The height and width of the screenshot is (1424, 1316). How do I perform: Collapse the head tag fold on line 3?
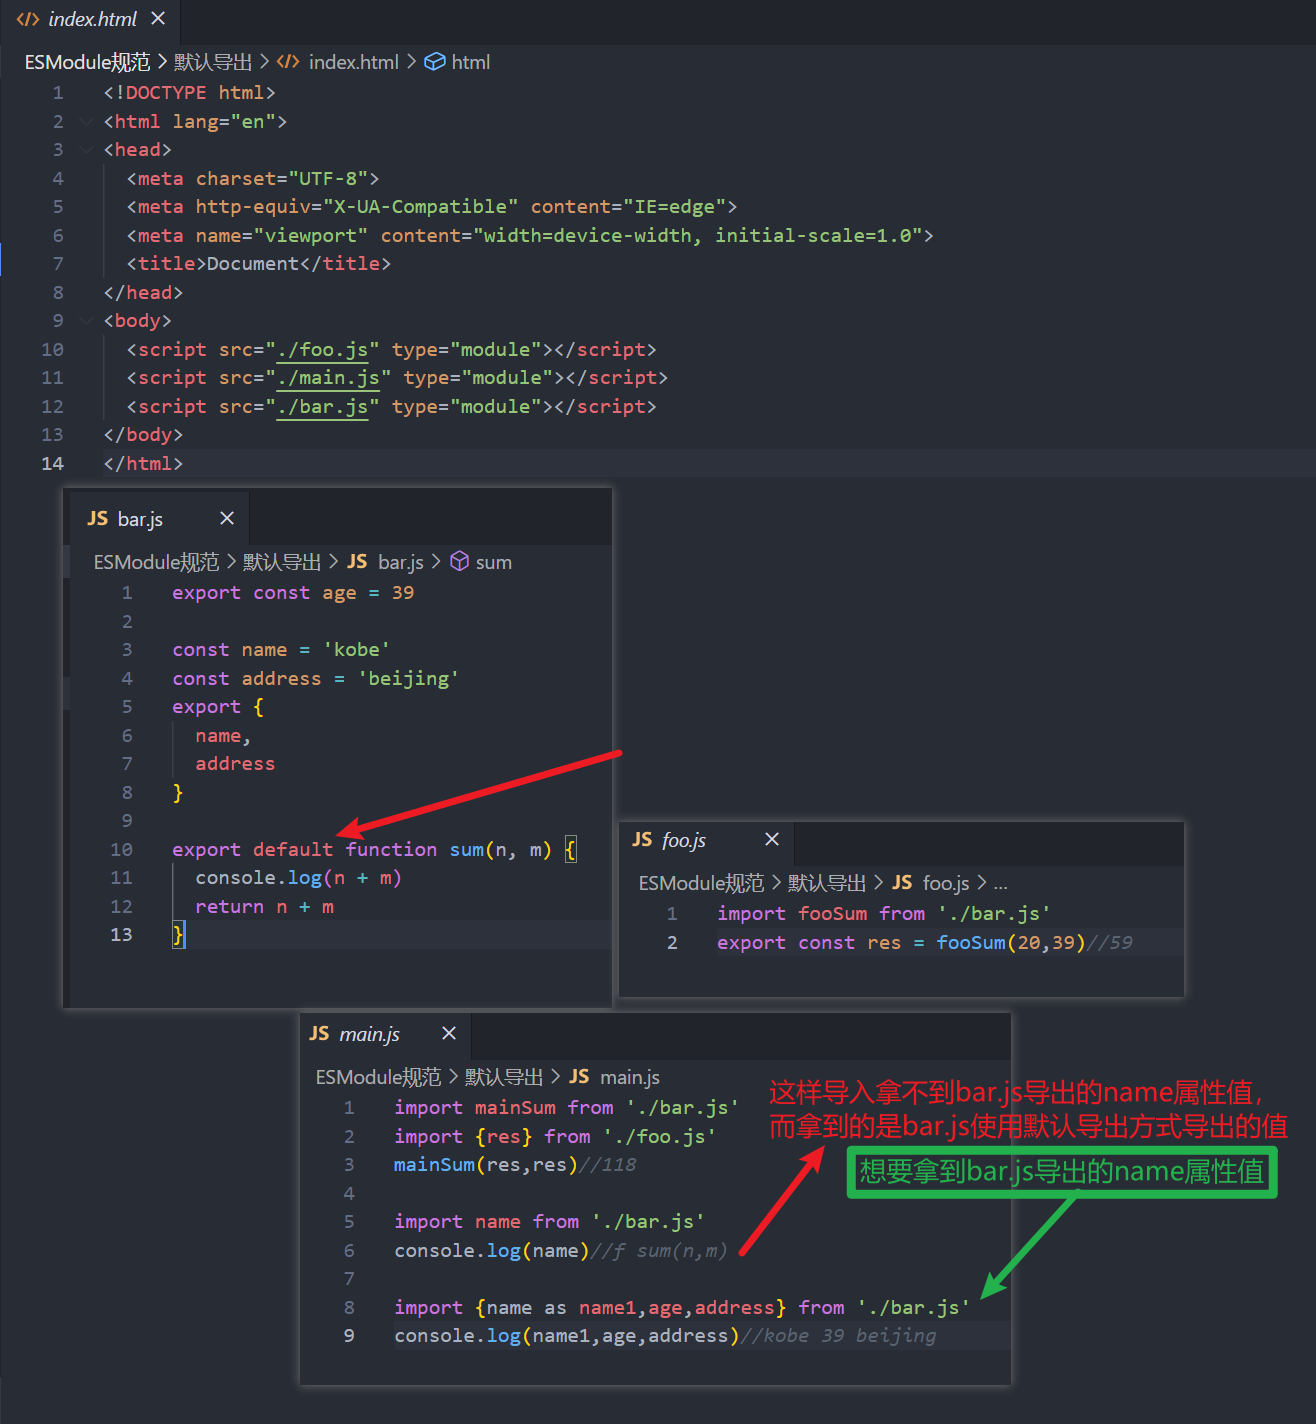[x=88, y=149]
